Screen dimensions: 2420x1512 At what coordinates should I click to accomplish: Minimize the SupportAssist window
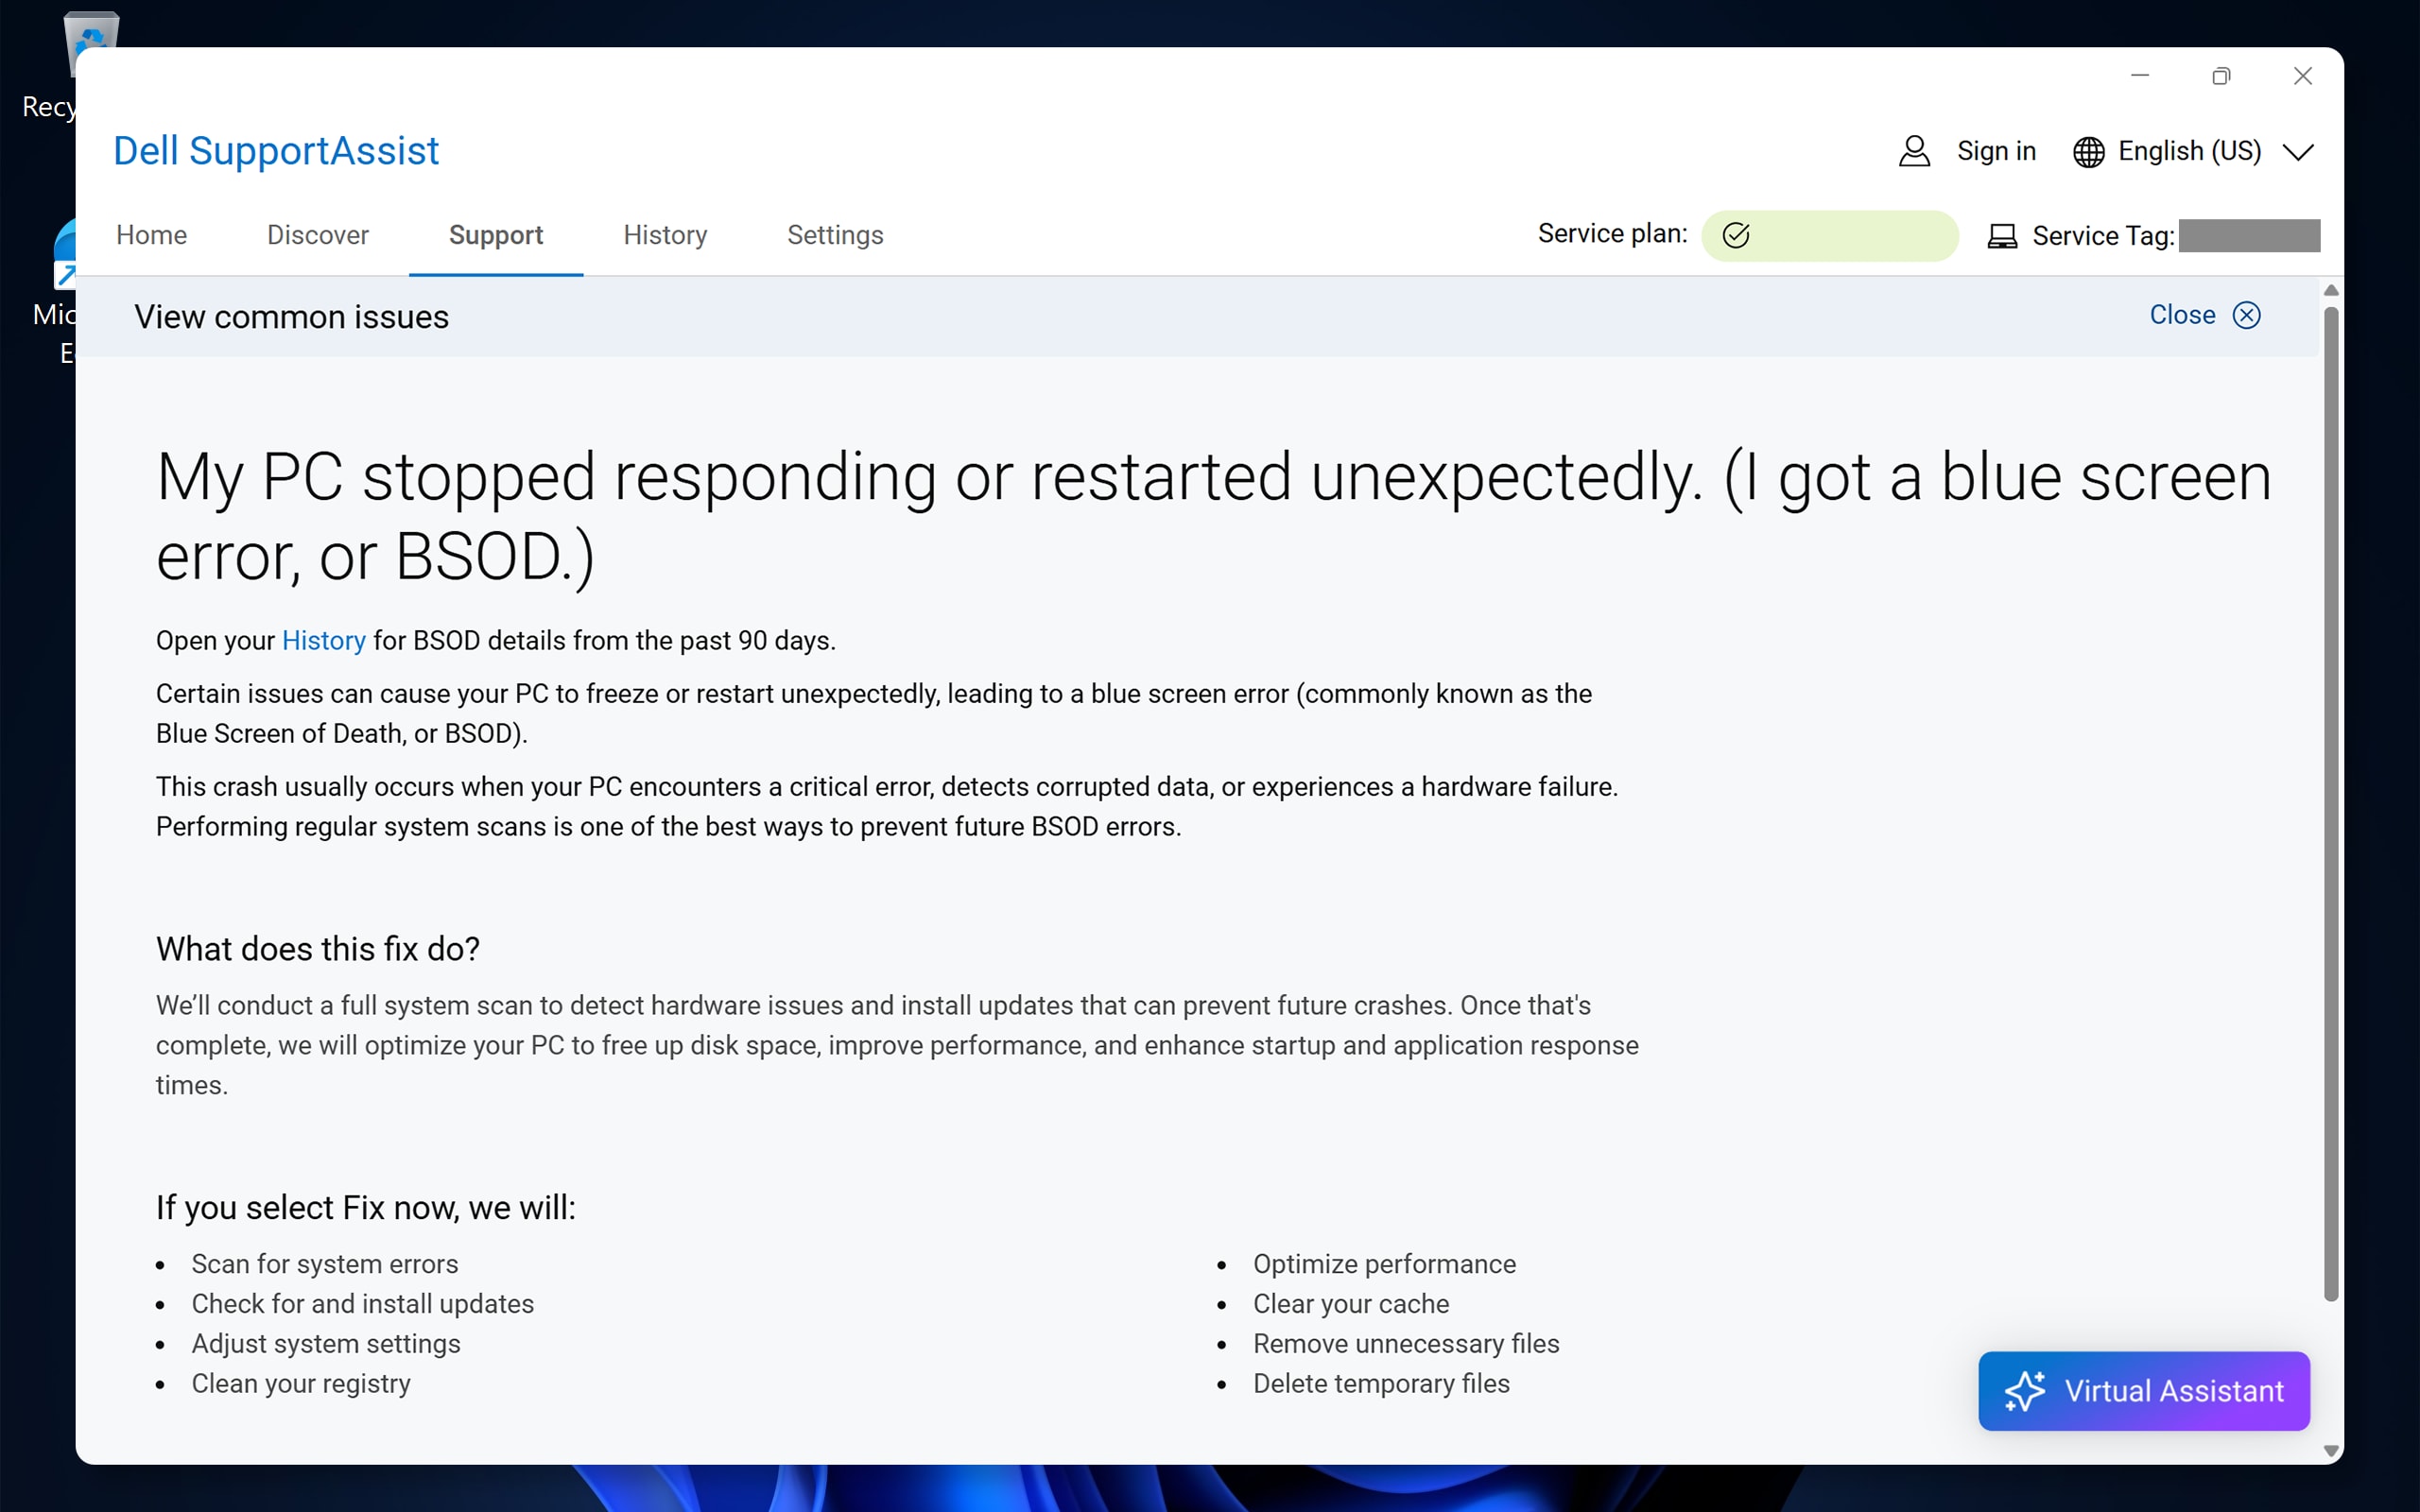pos(2140,76)
